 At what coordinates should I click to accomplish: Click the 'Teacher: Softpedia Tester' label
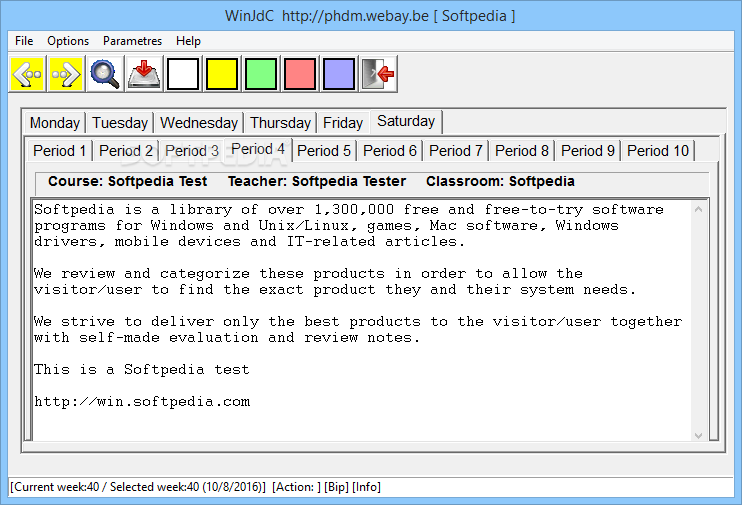pyautogui.click(x=317, y=182)
